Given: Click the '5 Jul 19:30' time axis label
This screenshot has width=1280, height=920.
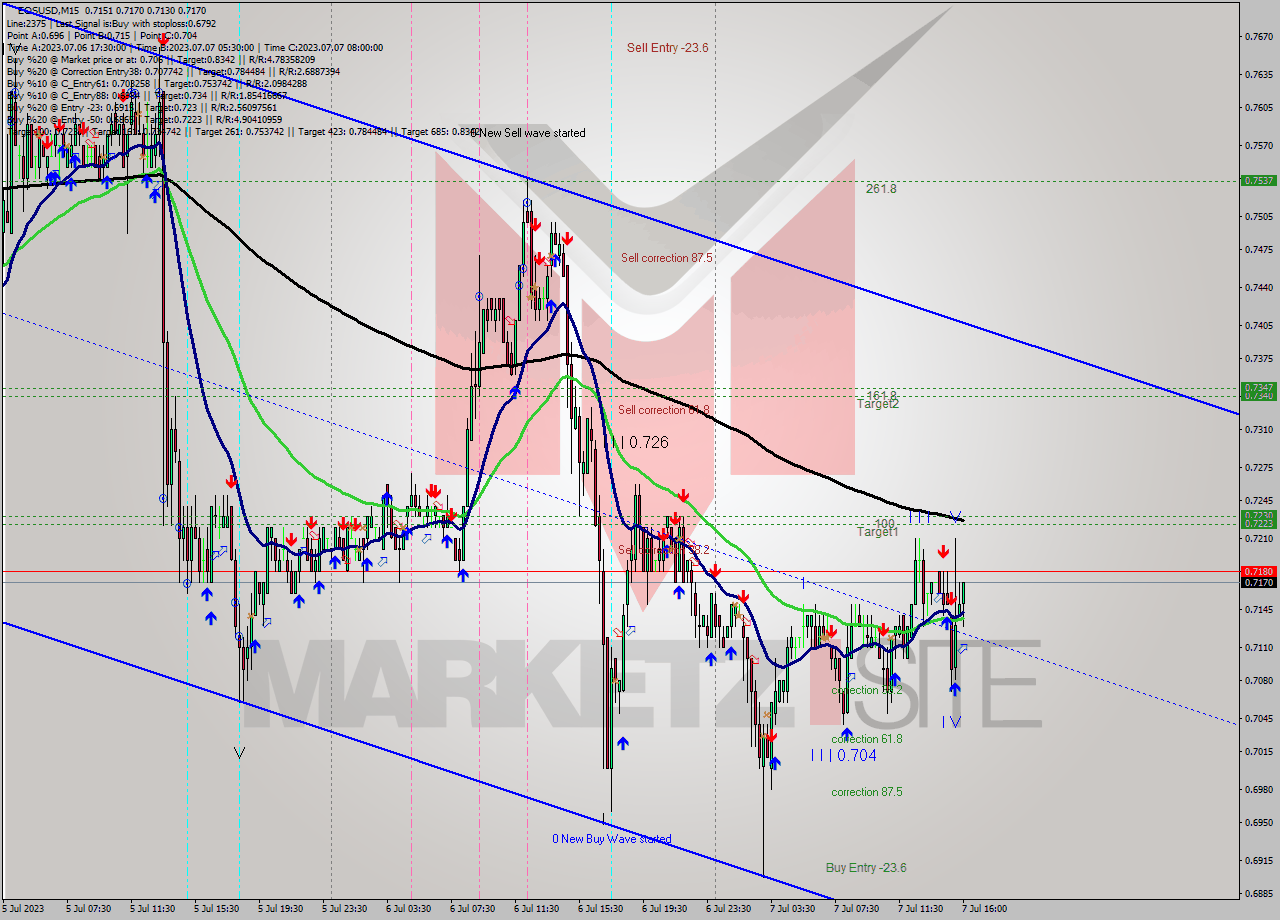Looking at the screenshot, I should [280, 909].
